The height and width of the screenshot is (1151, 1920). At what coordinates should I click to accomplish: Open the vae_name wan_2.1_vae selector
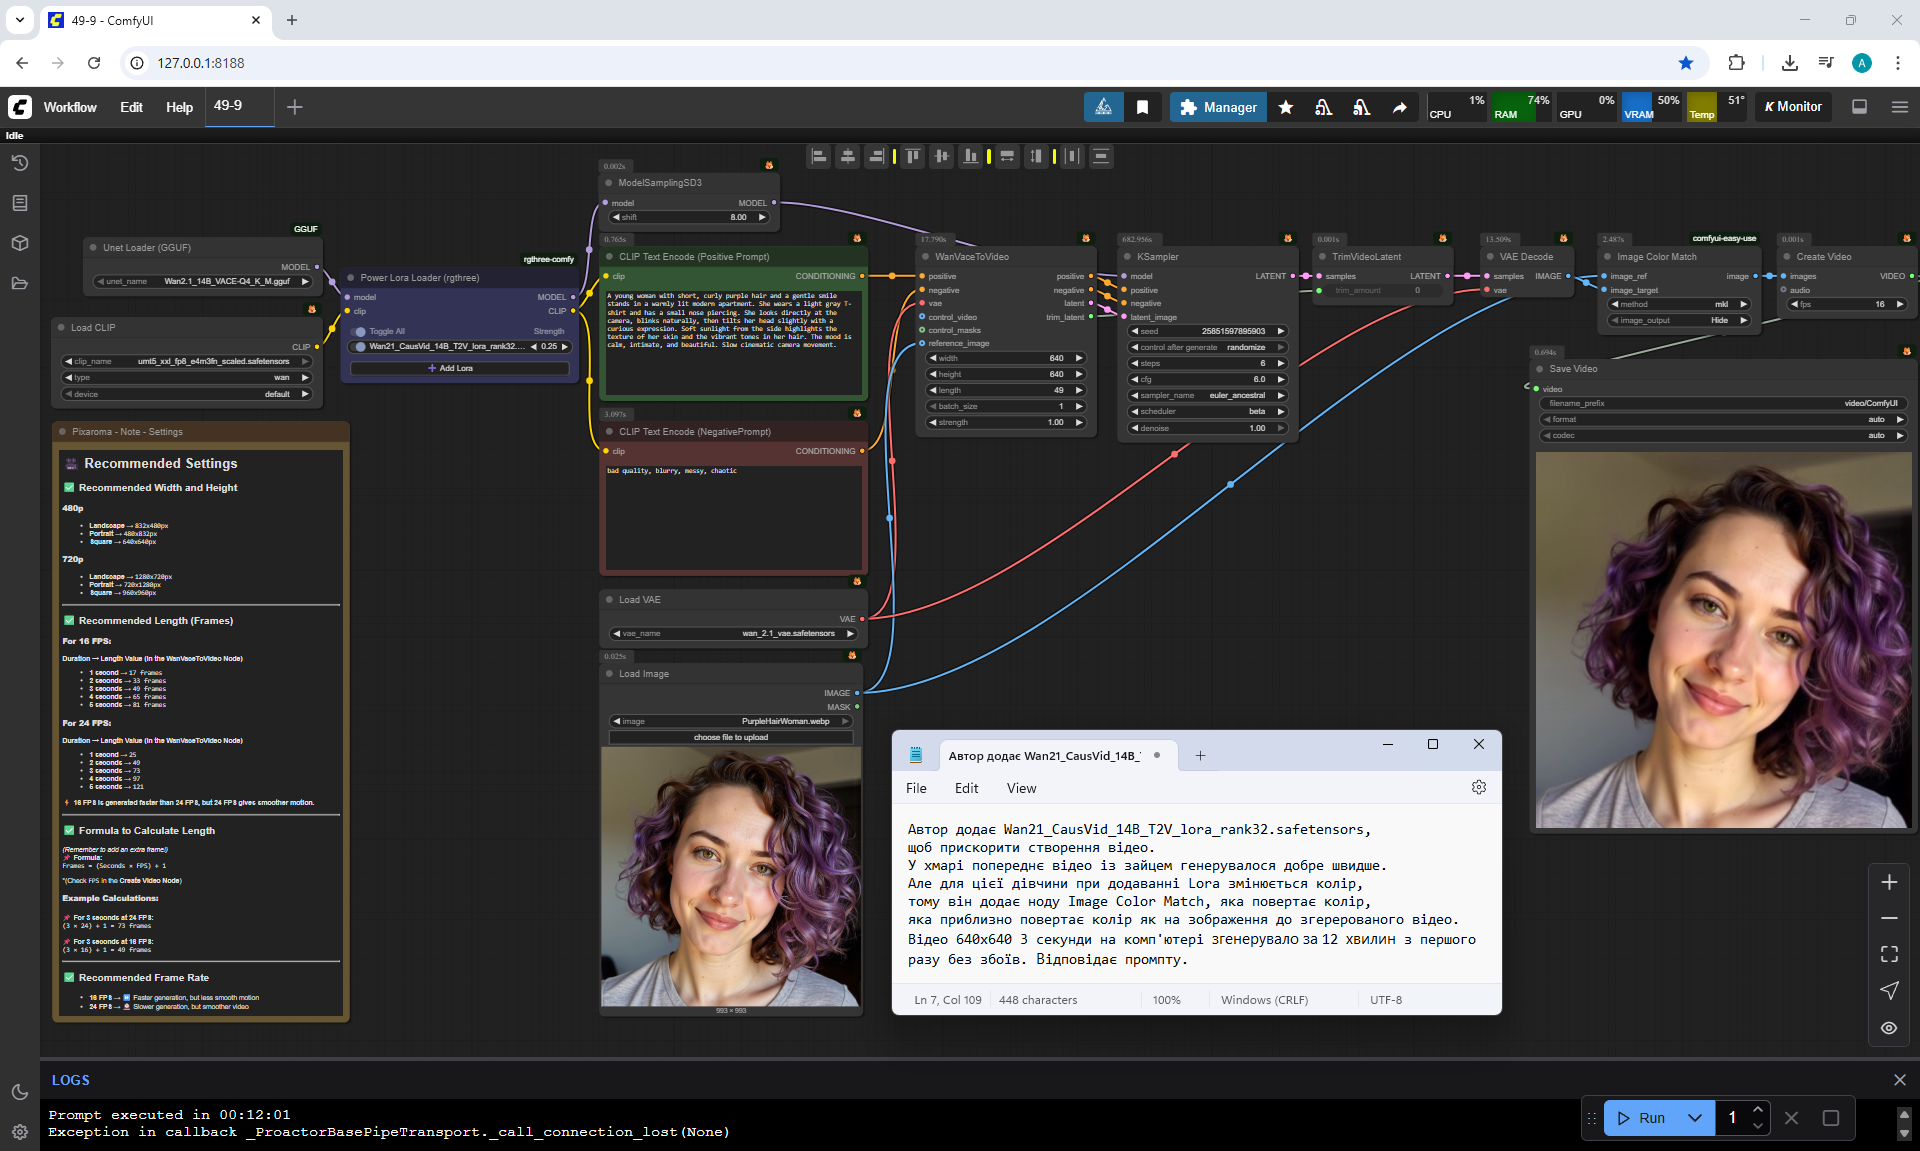click(734, 633)
